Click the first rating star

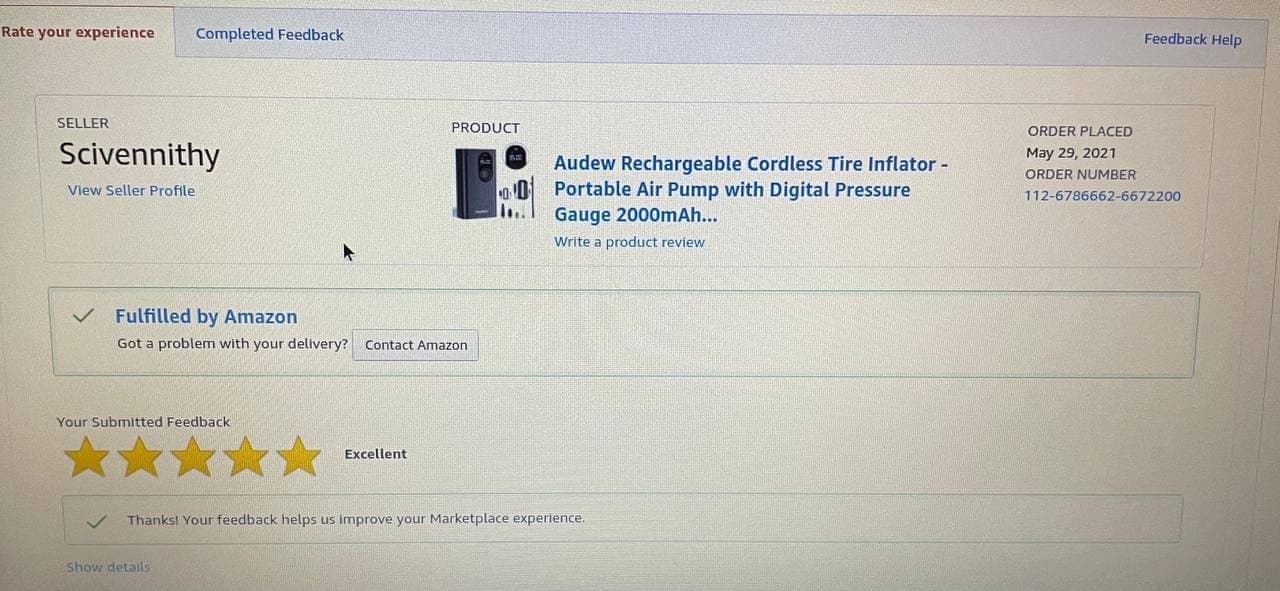pos(87,456)
